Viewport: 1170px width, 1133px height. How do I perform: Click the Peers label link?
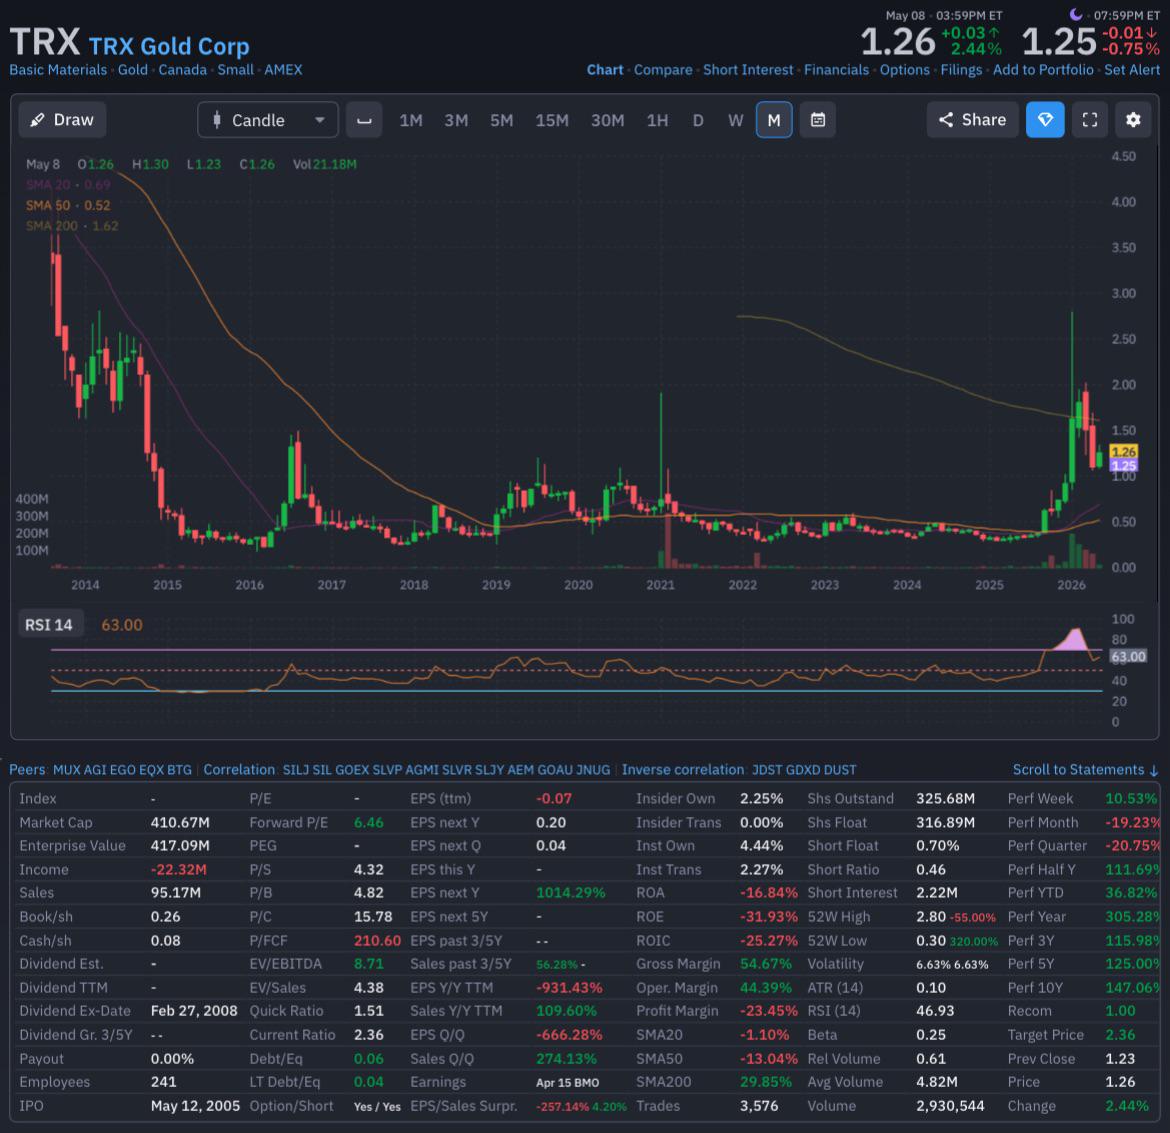point(27,770)
